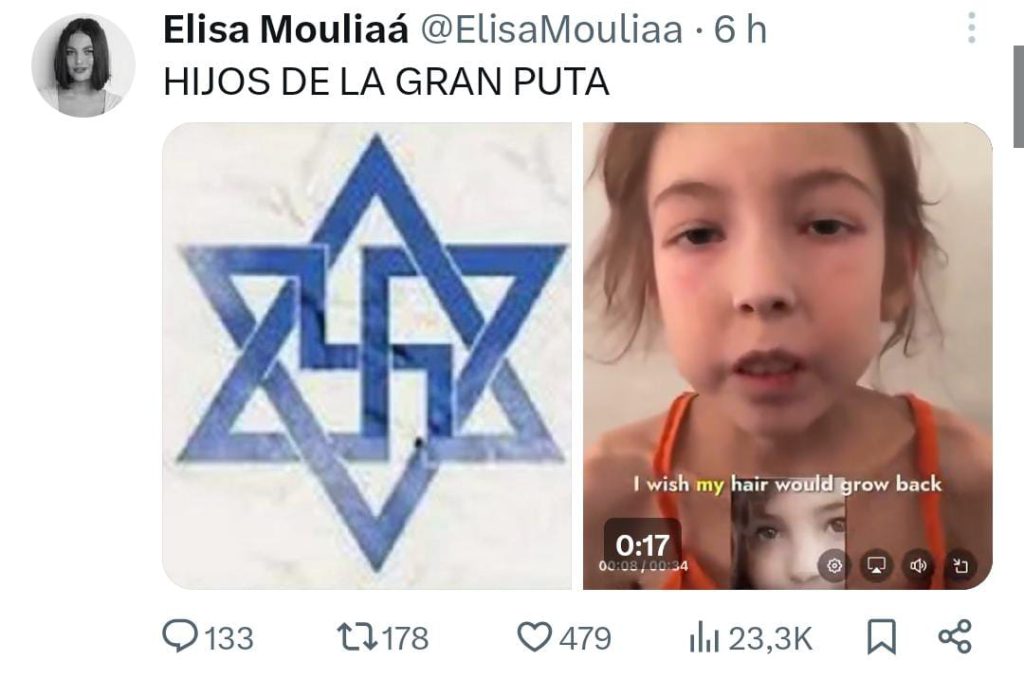The image size is (1024, 679).
Task: Open the share icon options
Action: (x=955, y=637)
